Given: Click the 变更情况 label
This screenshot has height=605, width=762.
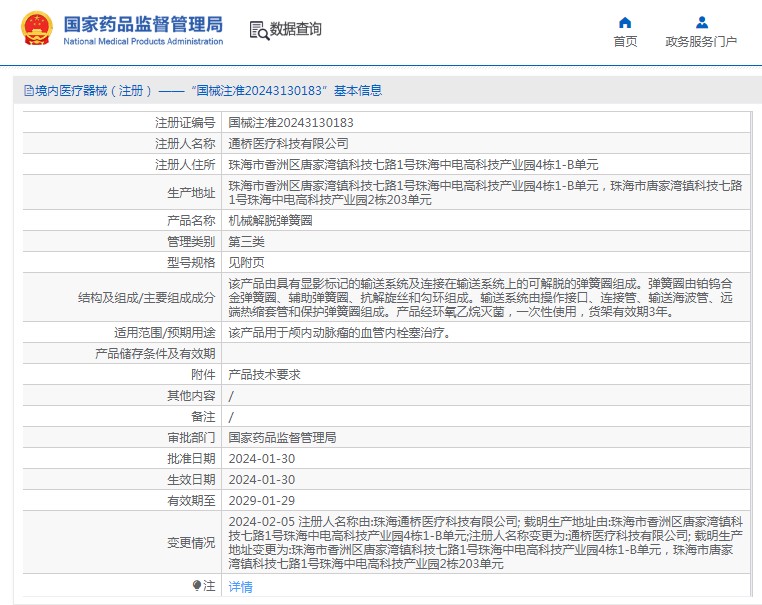Looking at the screenshot, I should click(x=191, y=542).
